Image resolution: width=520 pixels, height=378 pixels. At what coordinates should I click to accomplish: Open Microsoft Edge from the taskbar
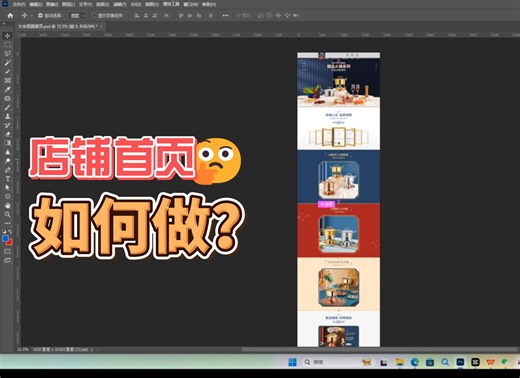click(415, 362)
